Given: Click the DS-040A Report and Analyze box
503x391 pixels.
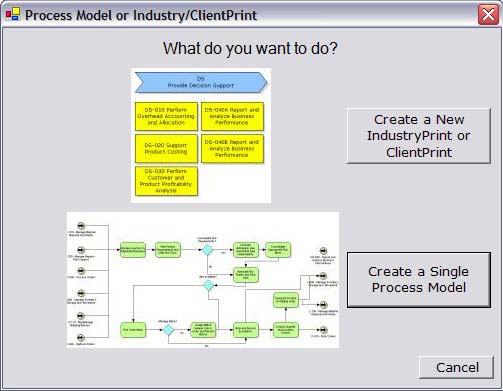Looking at the screenshot, I should 232,116.
